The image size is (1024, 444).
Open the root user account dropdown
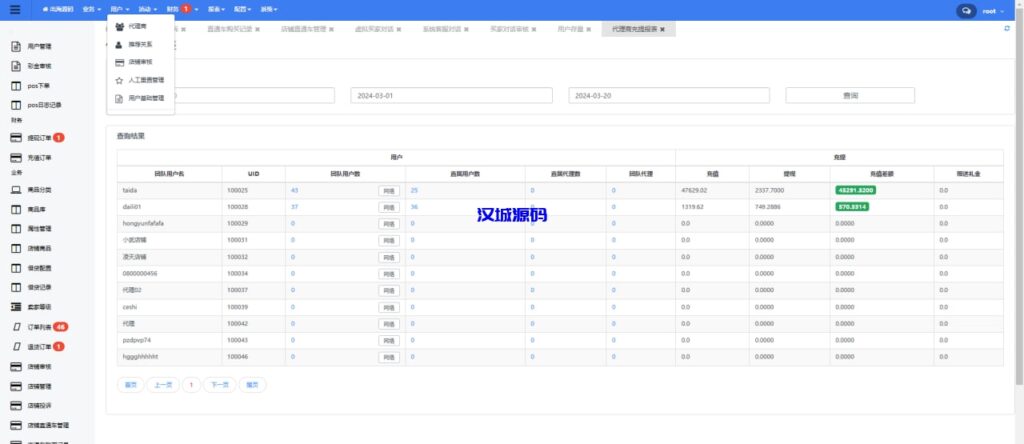click(x=993, y=11)
